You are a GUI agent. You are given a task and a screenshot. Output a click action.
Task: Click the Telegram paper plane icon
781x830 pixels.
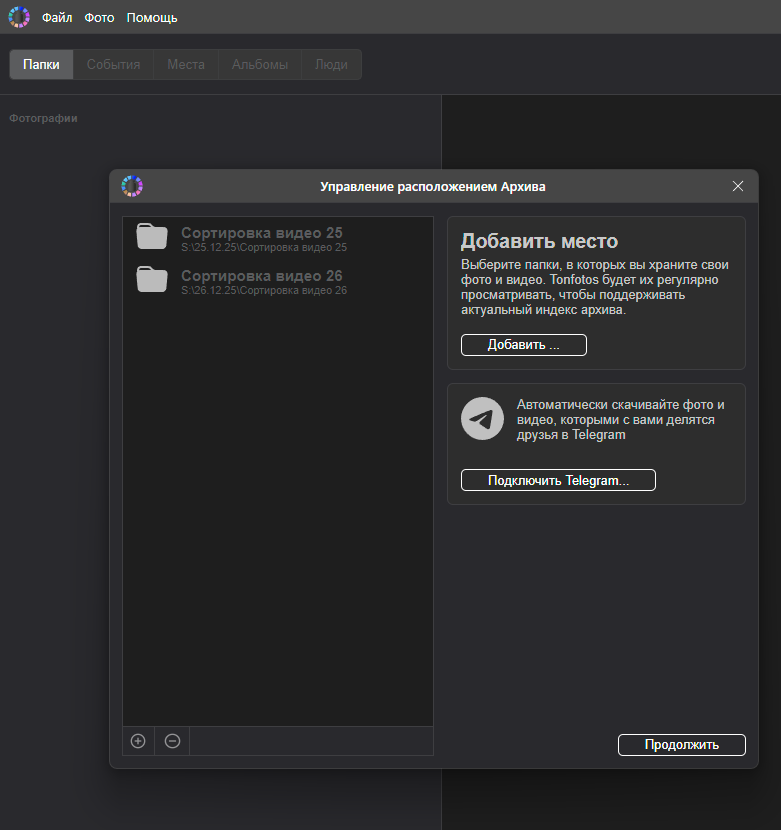click(482, 419)
